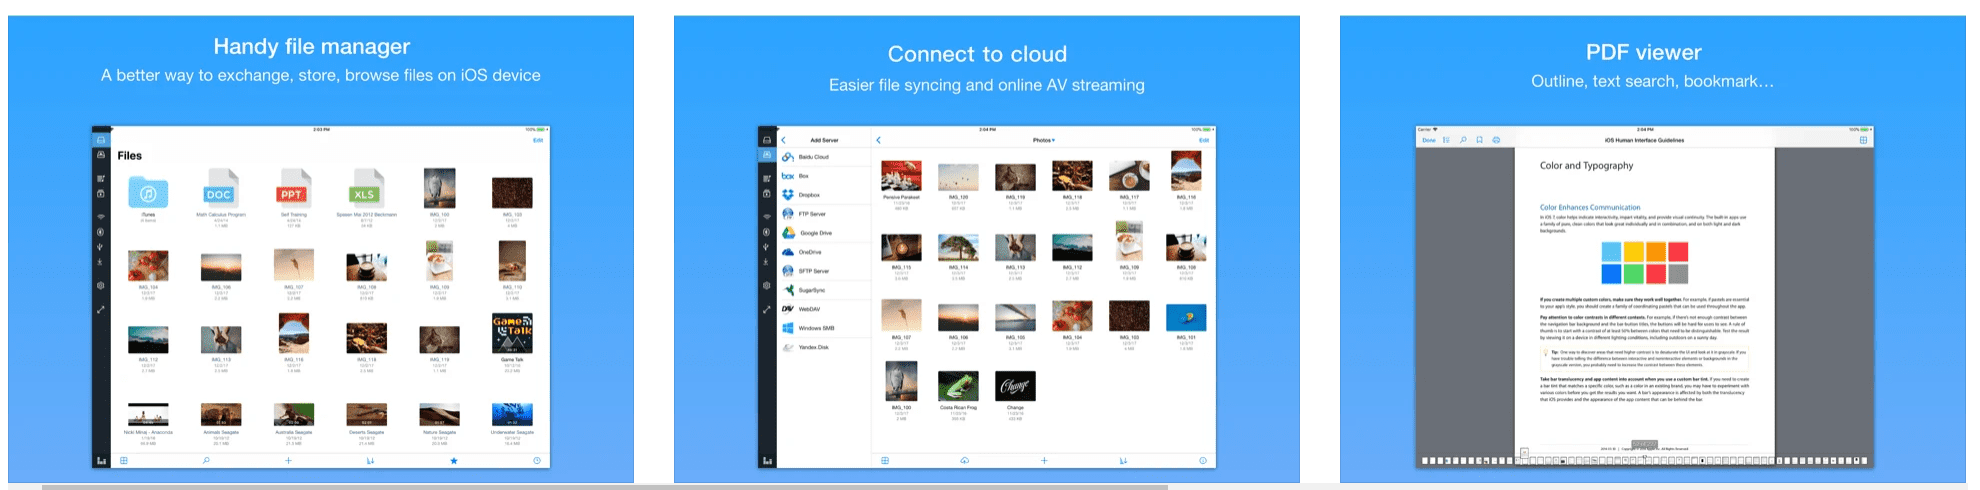Screen dimensions: 1980x490
Task: Toggle grid view in Files bottom toolbar
Action: [x=124, y=461]
